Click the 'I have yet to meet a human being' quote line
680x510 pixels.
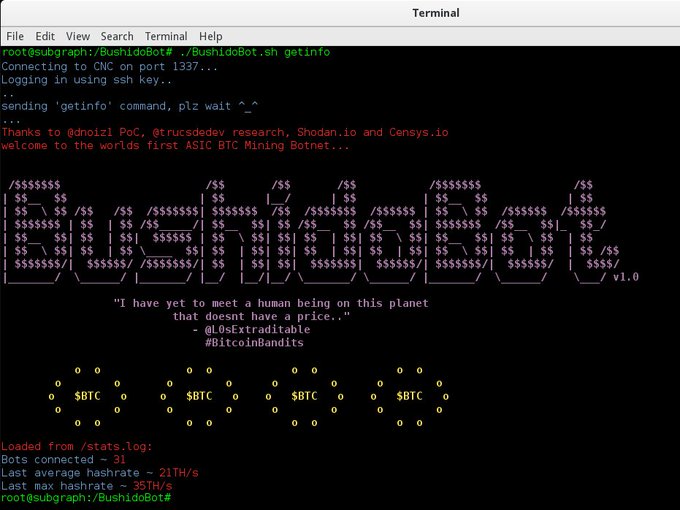tap(271, 303)
